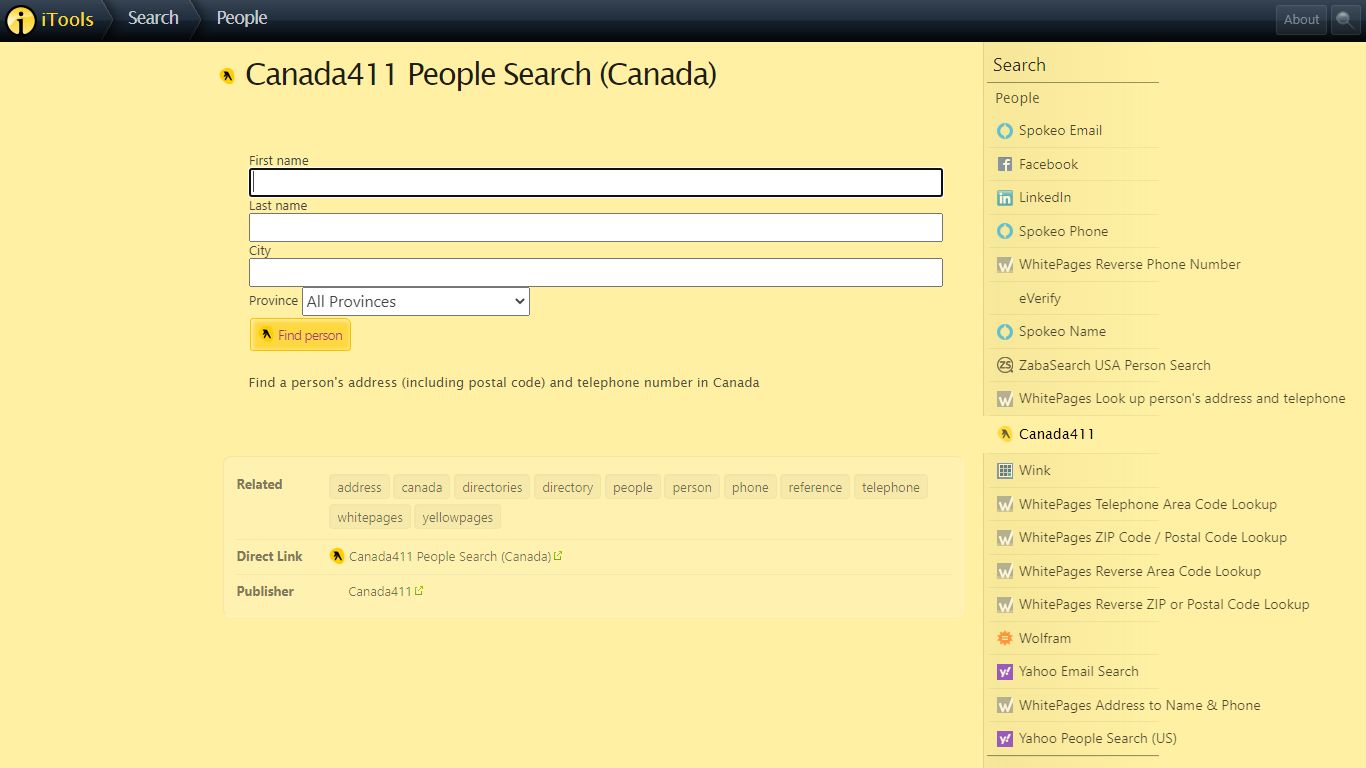1366x768 pixels.
Task: Click the WhitePages ZIP Code Lookup icon
Action: [1005, 538]
